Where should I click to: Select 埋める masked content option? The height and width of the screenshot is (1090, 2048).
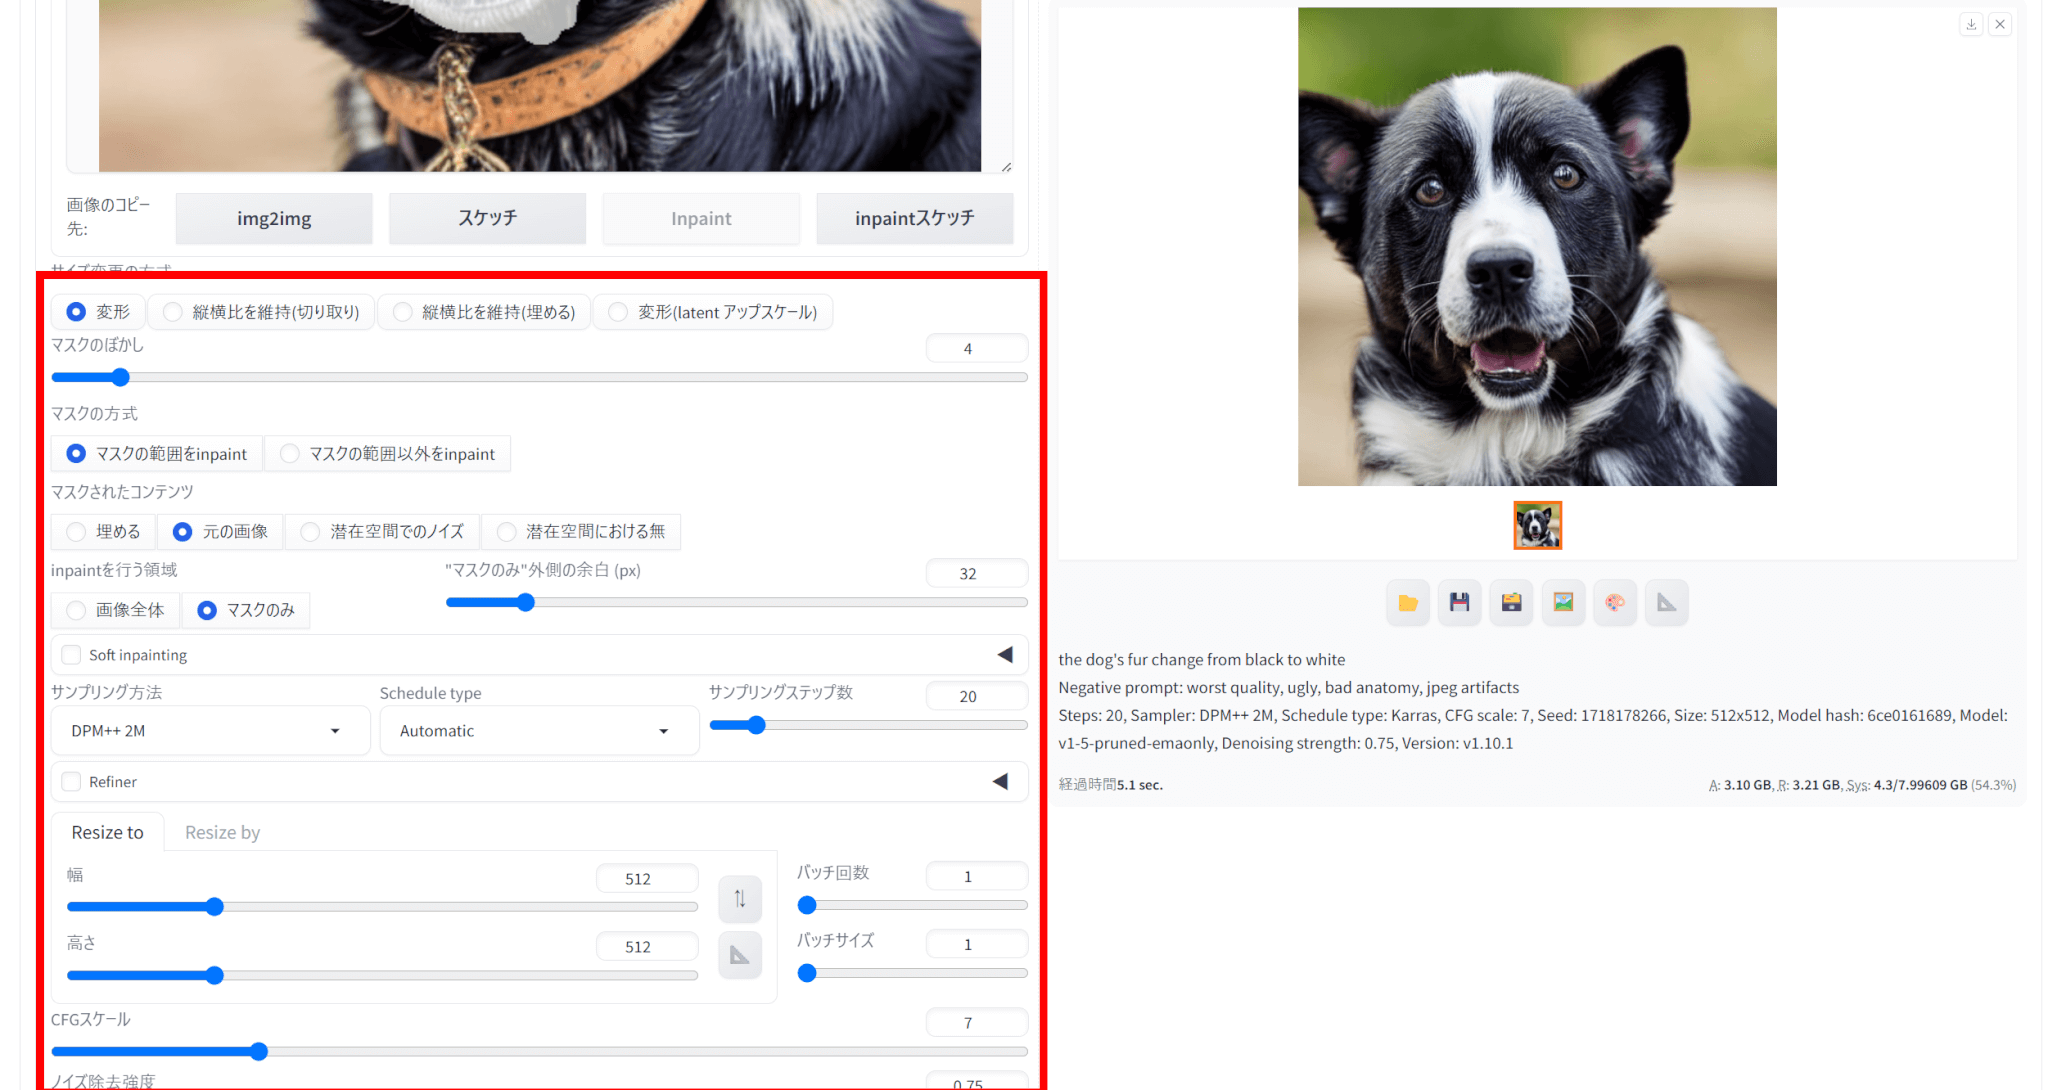[x=104, y=532]
